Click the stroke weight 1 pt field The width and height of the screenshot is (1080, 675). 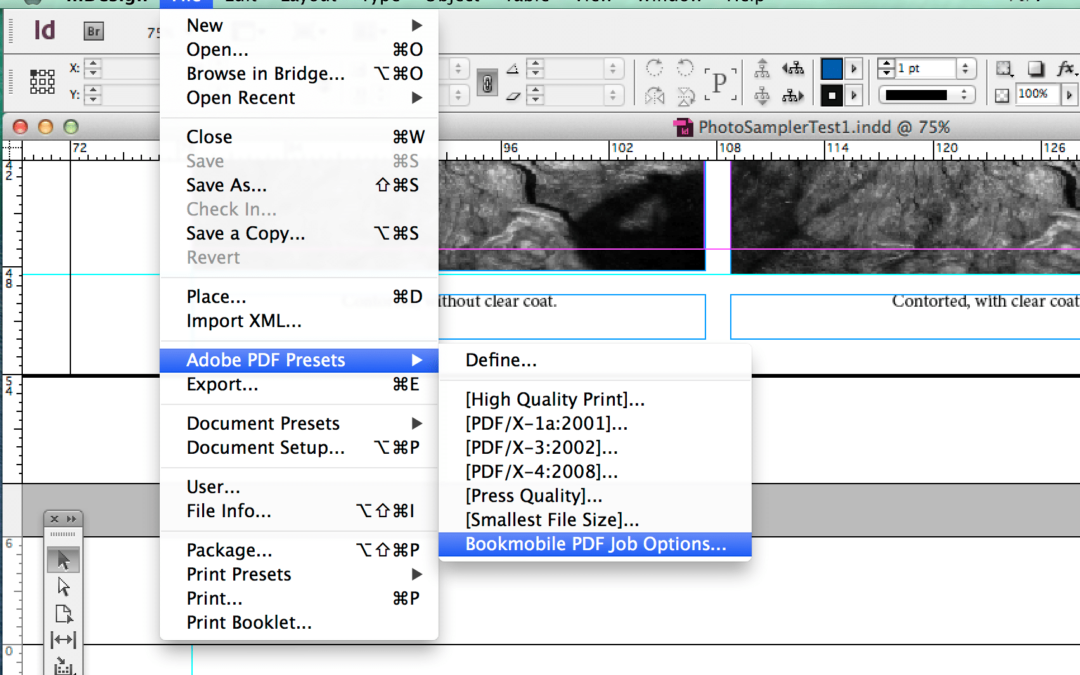tap(925, 68)
